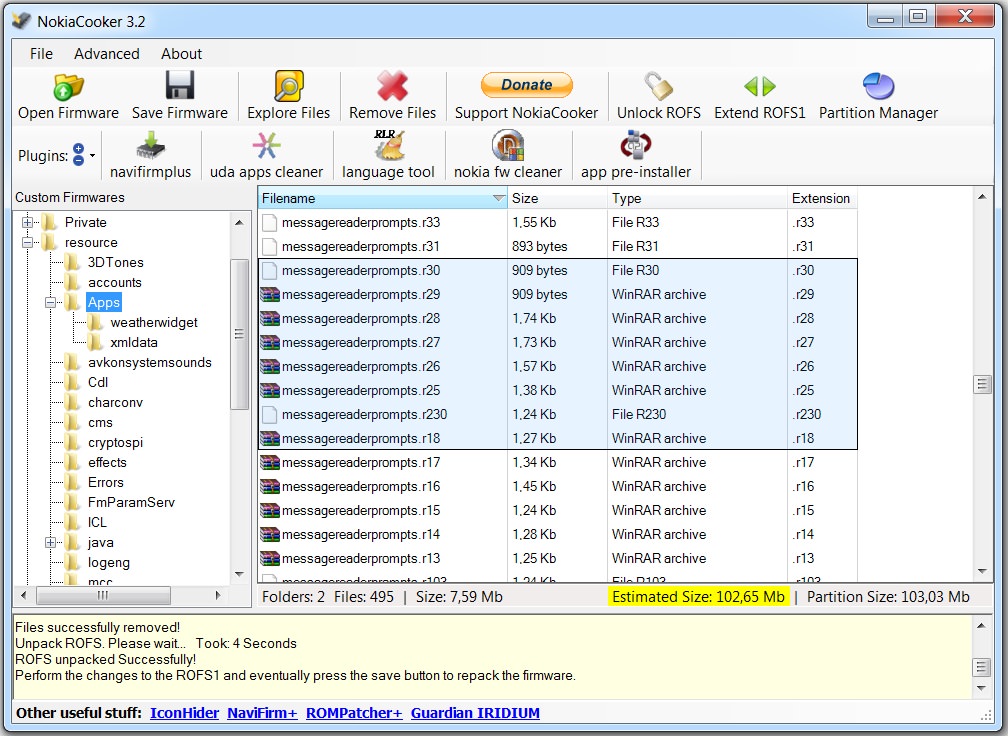
Task: Collapse the resource folder node
Action: (27, 242)
